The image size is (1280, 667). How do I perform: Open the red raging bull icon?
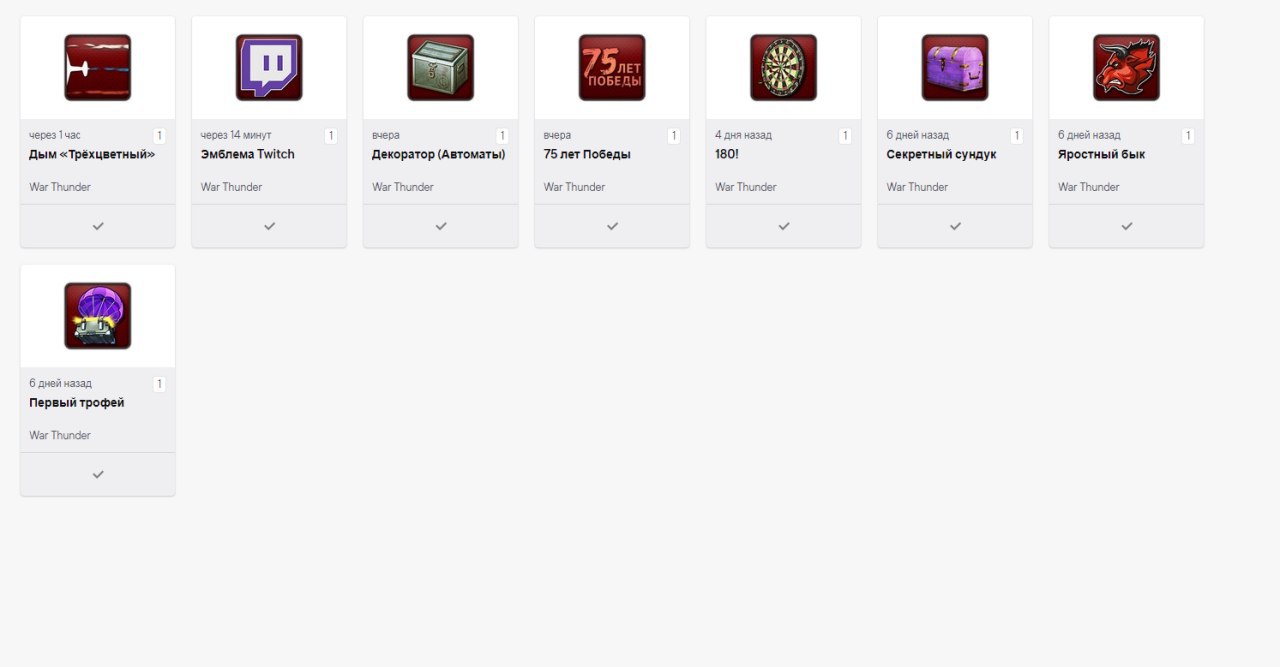coord(1127,68)
